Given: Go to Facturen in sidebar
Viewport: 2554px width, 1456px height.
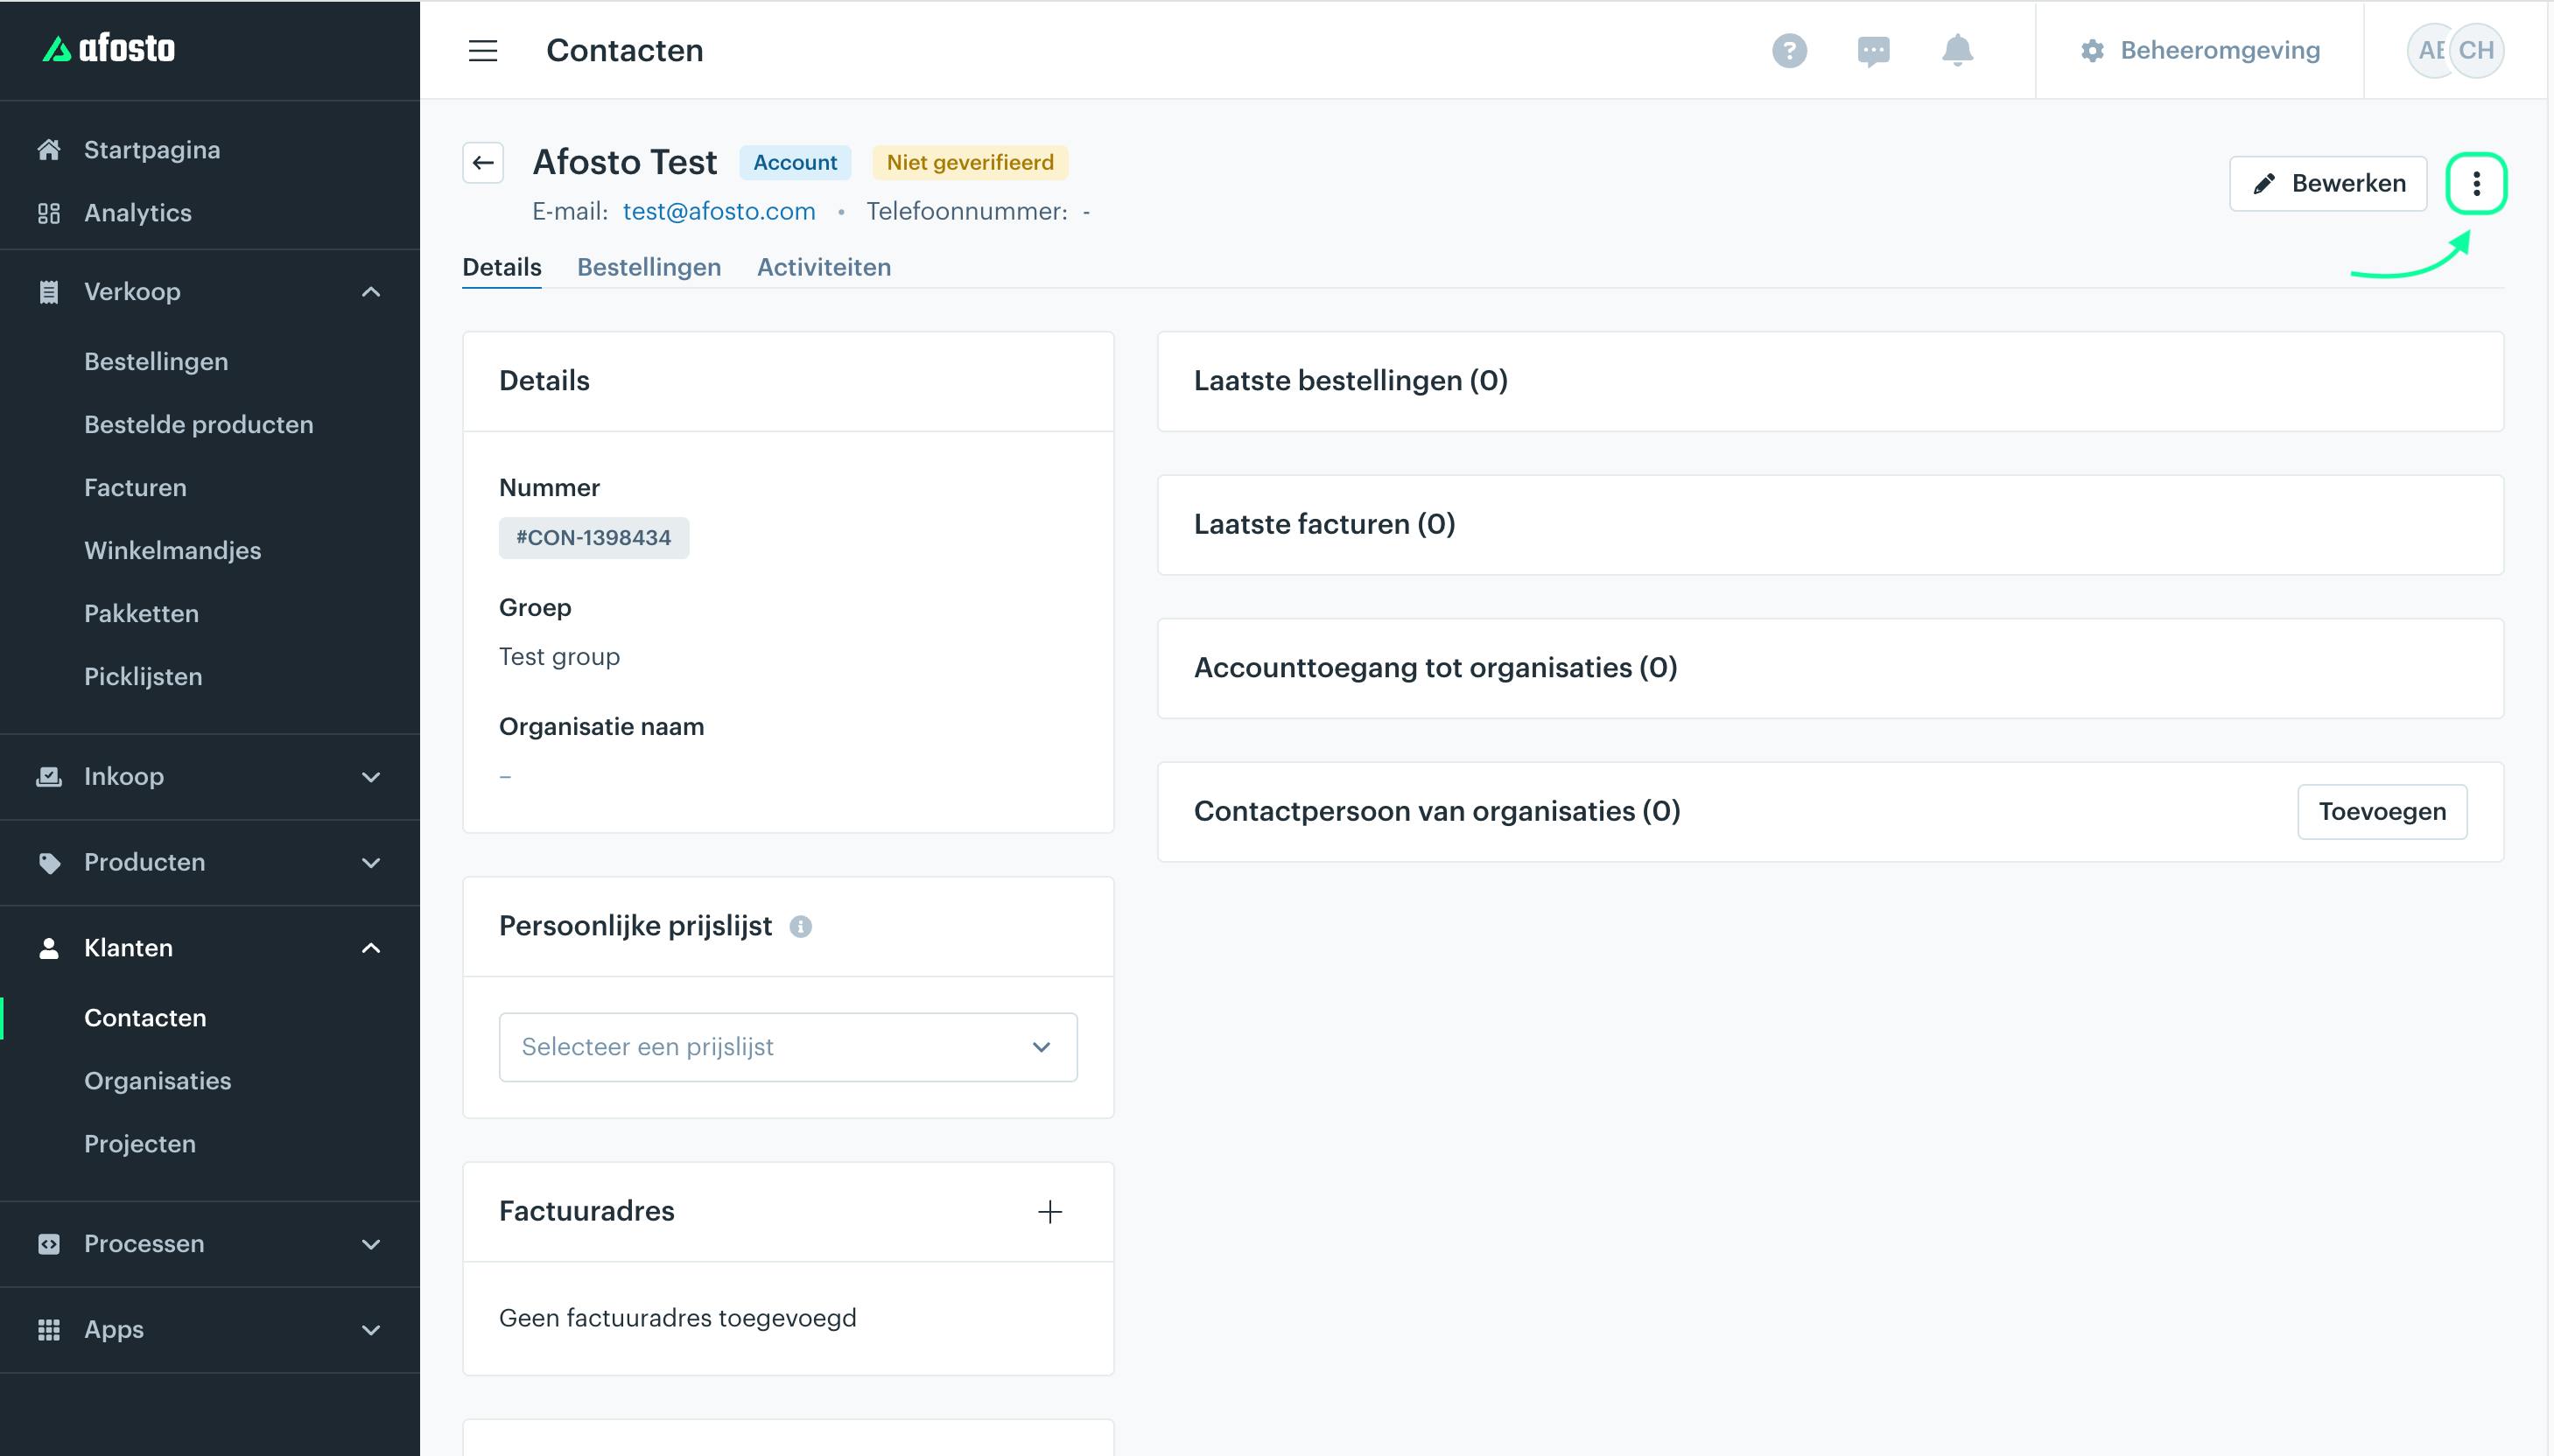Looking at the screenshot, I should 135,488.
